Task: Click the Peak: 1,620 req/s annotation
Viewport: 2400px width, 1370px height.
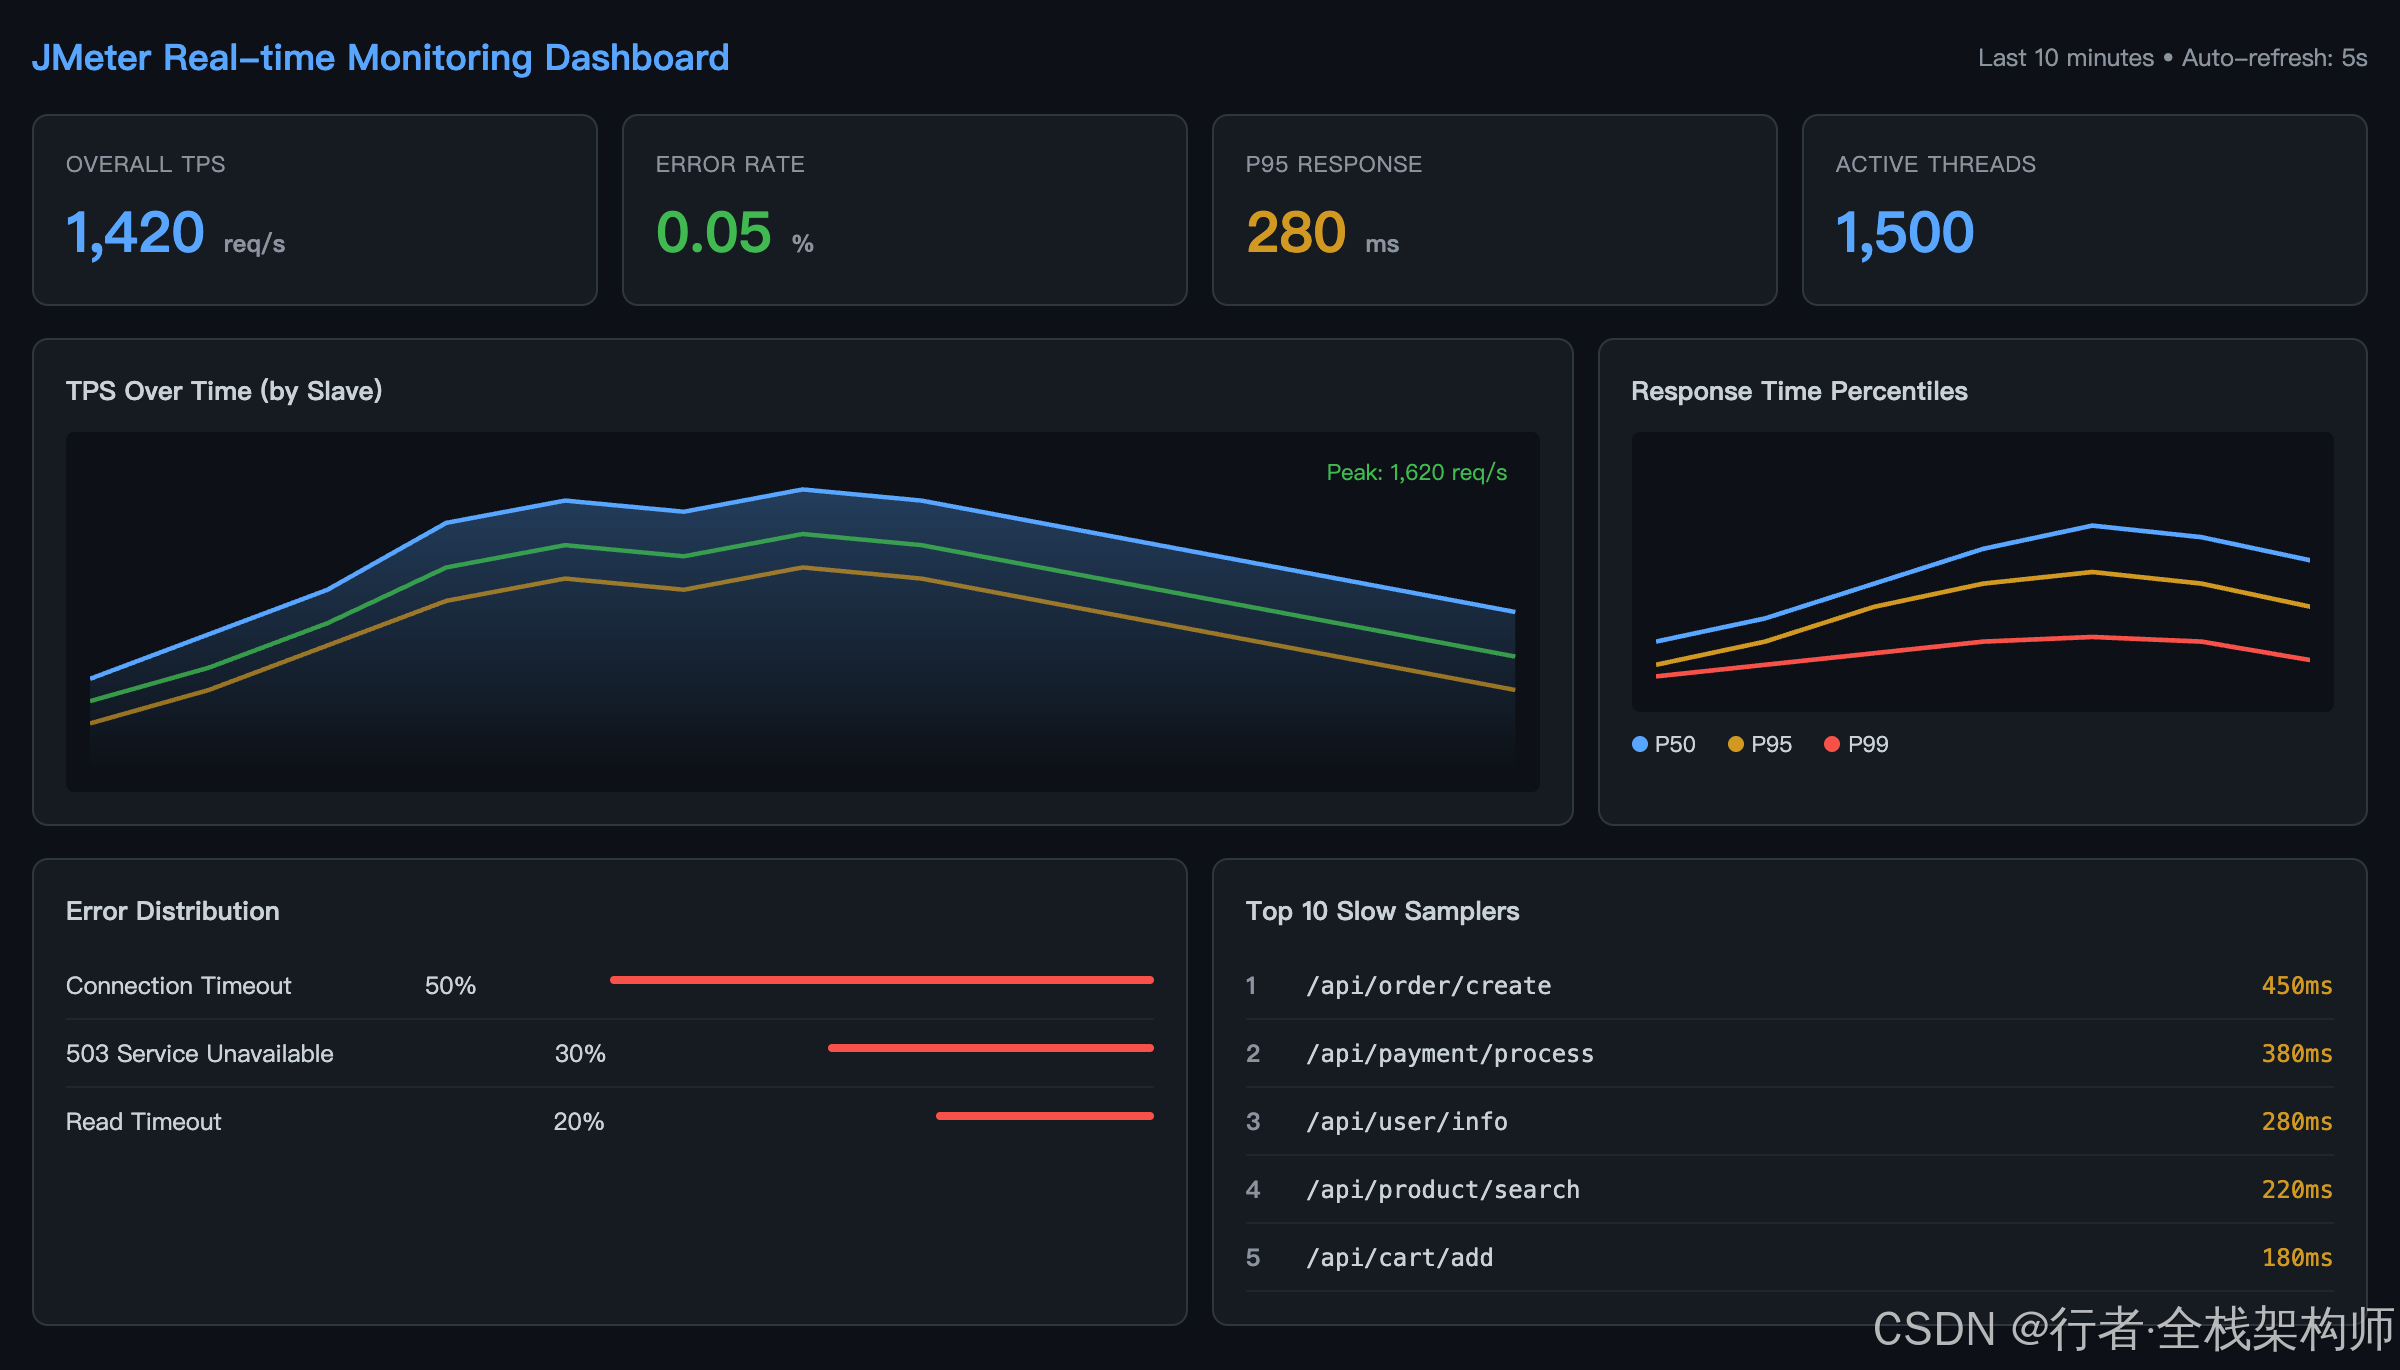Action: 1416,472
